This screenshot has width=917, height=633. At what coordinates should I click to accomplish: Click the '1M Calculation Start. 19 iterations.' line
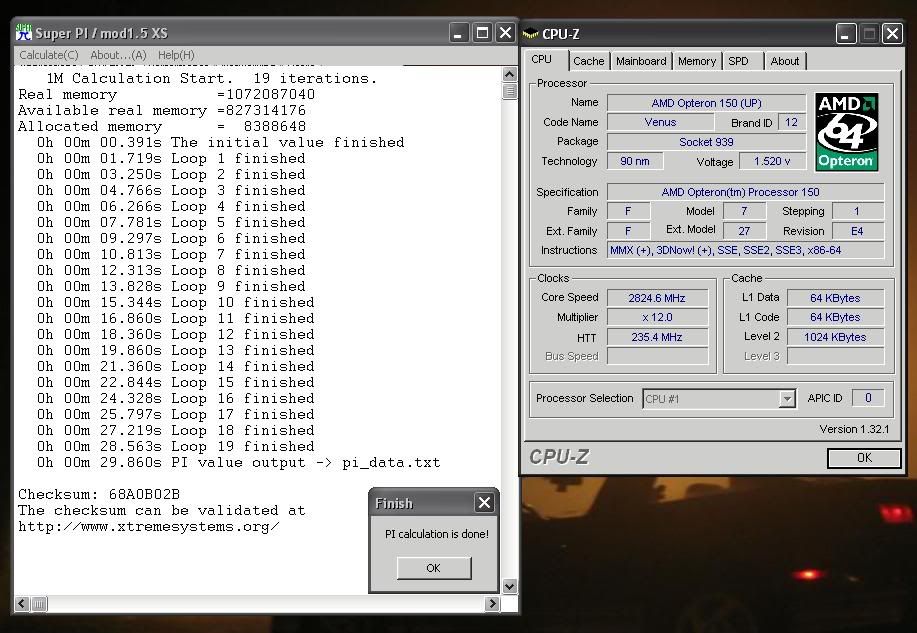tap(212, 78)
